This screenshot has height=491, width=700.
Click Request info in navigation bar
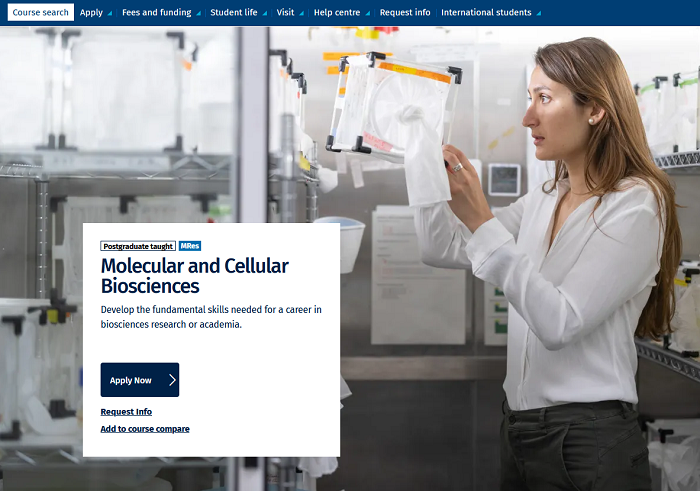coord(405,12)
